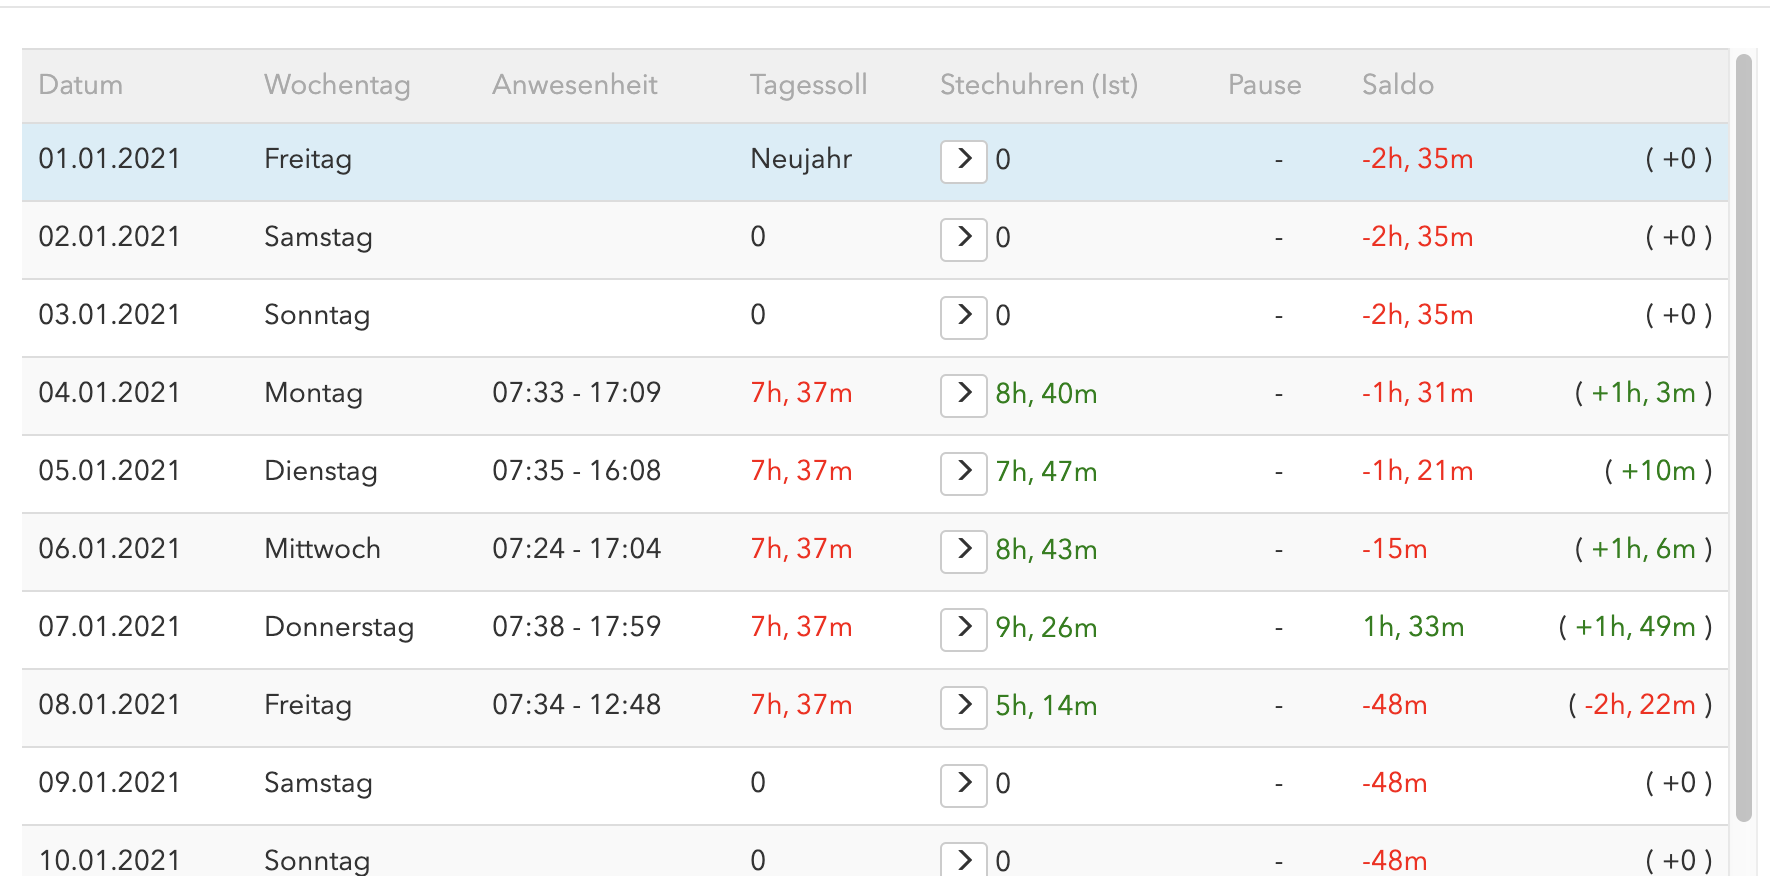The image size is (1770, 876).
Task: Expand Stechuhren details for 02.01.2021
Action: pos(964,239)
